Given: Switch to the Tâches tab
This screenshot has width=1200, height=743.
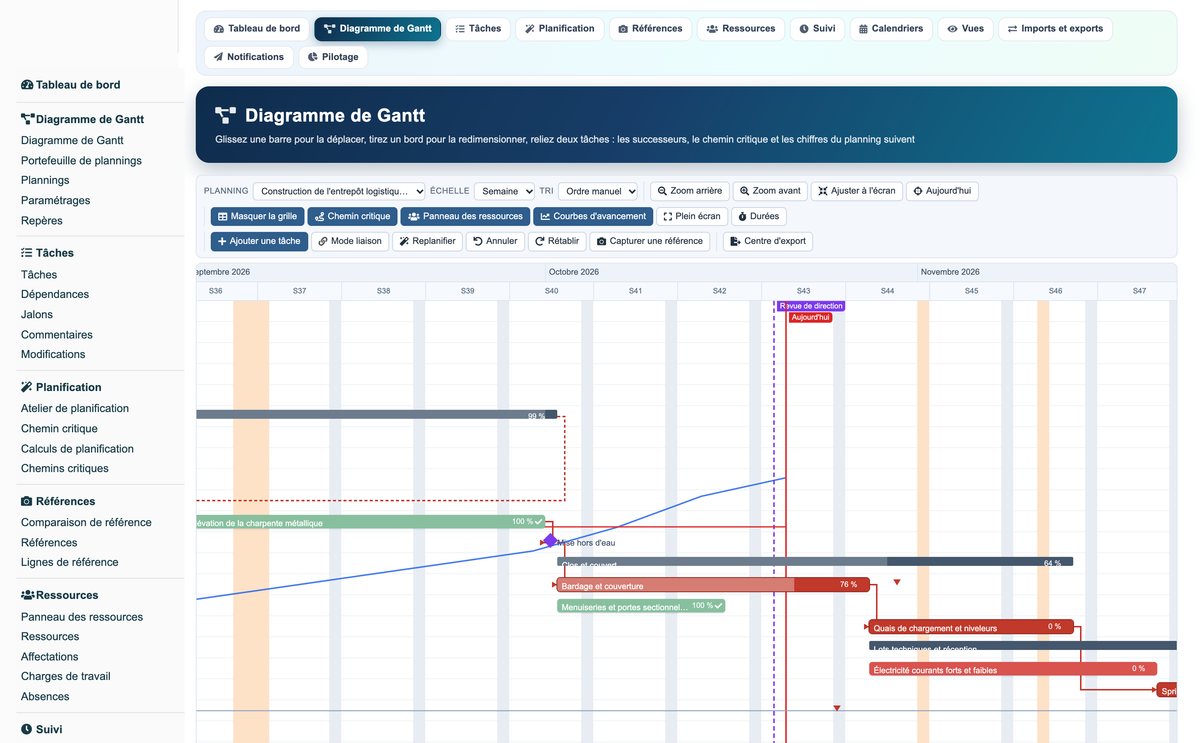Looking at the screenshot, I should [x=478, y=29].
